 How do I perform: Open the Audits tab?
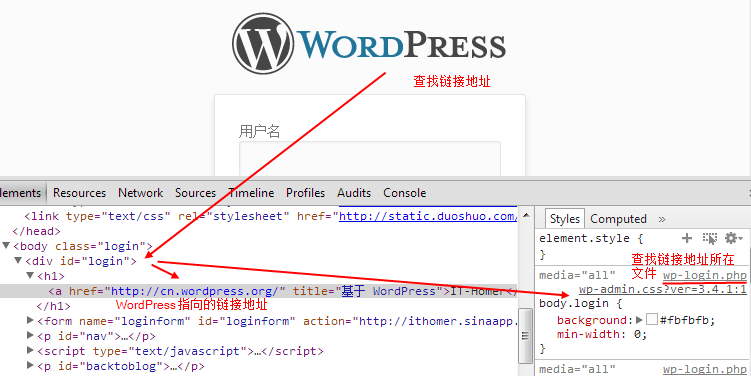(354, 193)
